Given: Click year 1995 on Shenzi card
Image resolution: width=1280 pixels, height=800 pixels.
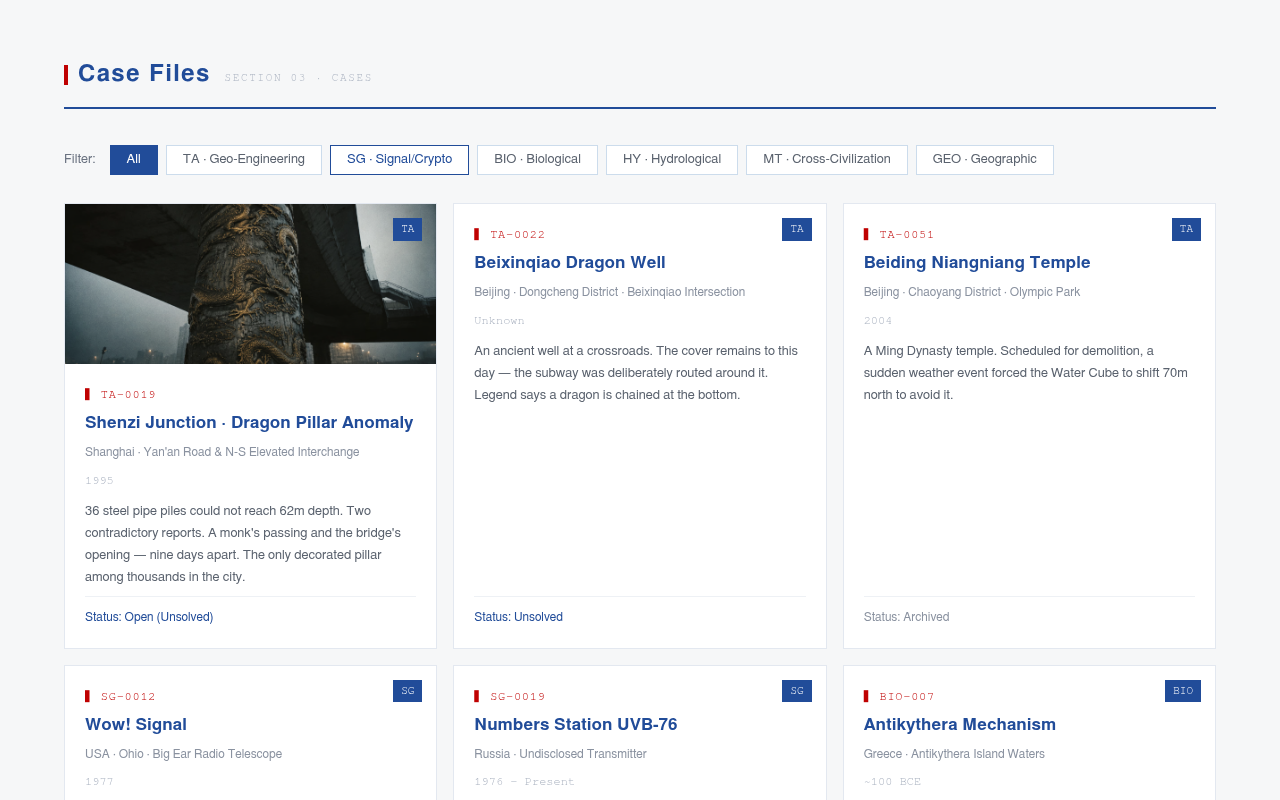Looking at the screenshot, I should click(x=99, y=481).
